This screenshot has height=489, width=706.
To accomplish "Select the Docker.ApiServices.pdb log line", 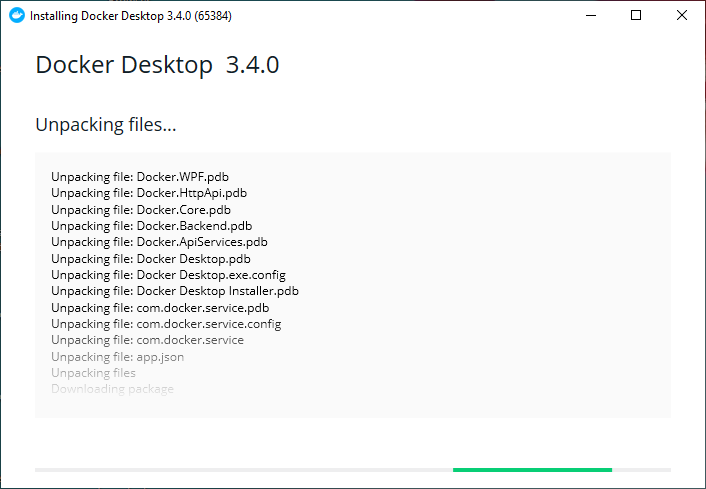I will 159,242.
